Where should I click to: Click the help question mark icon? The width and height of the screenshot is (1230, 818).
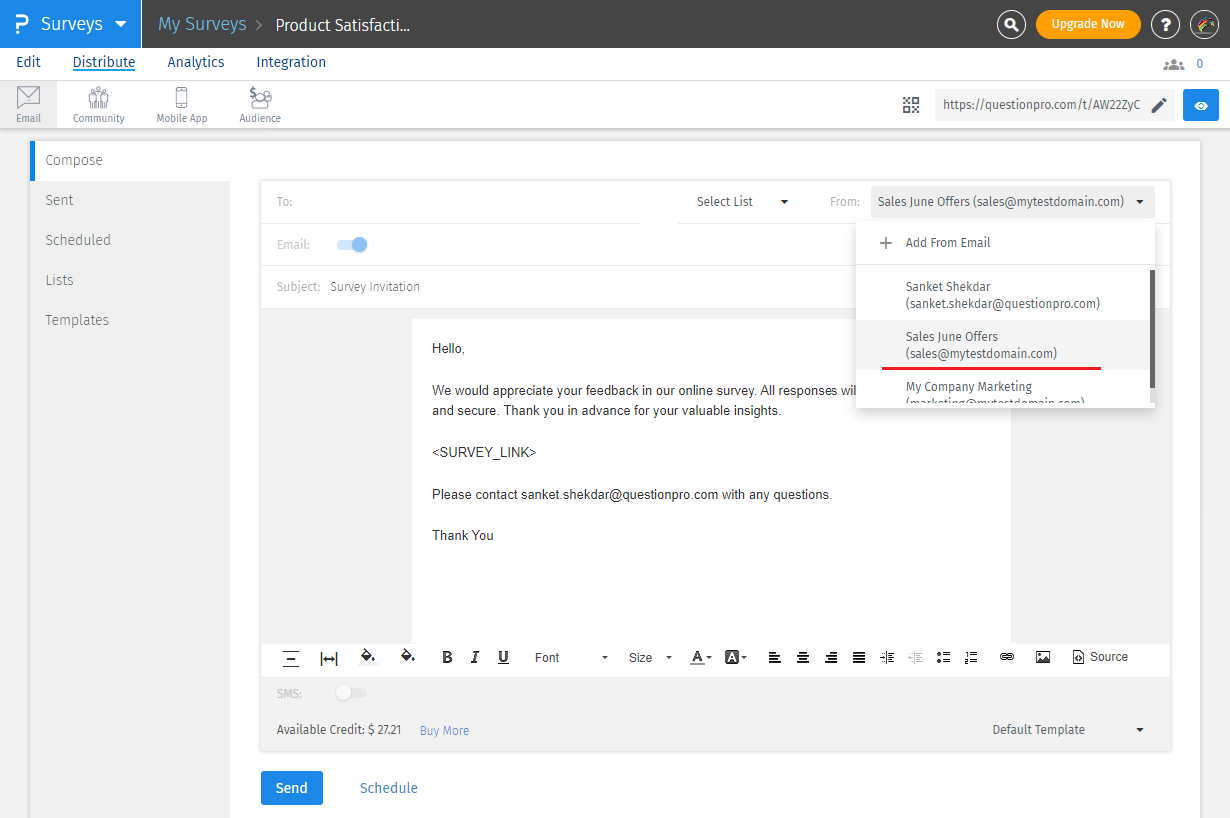point(1165,24)
